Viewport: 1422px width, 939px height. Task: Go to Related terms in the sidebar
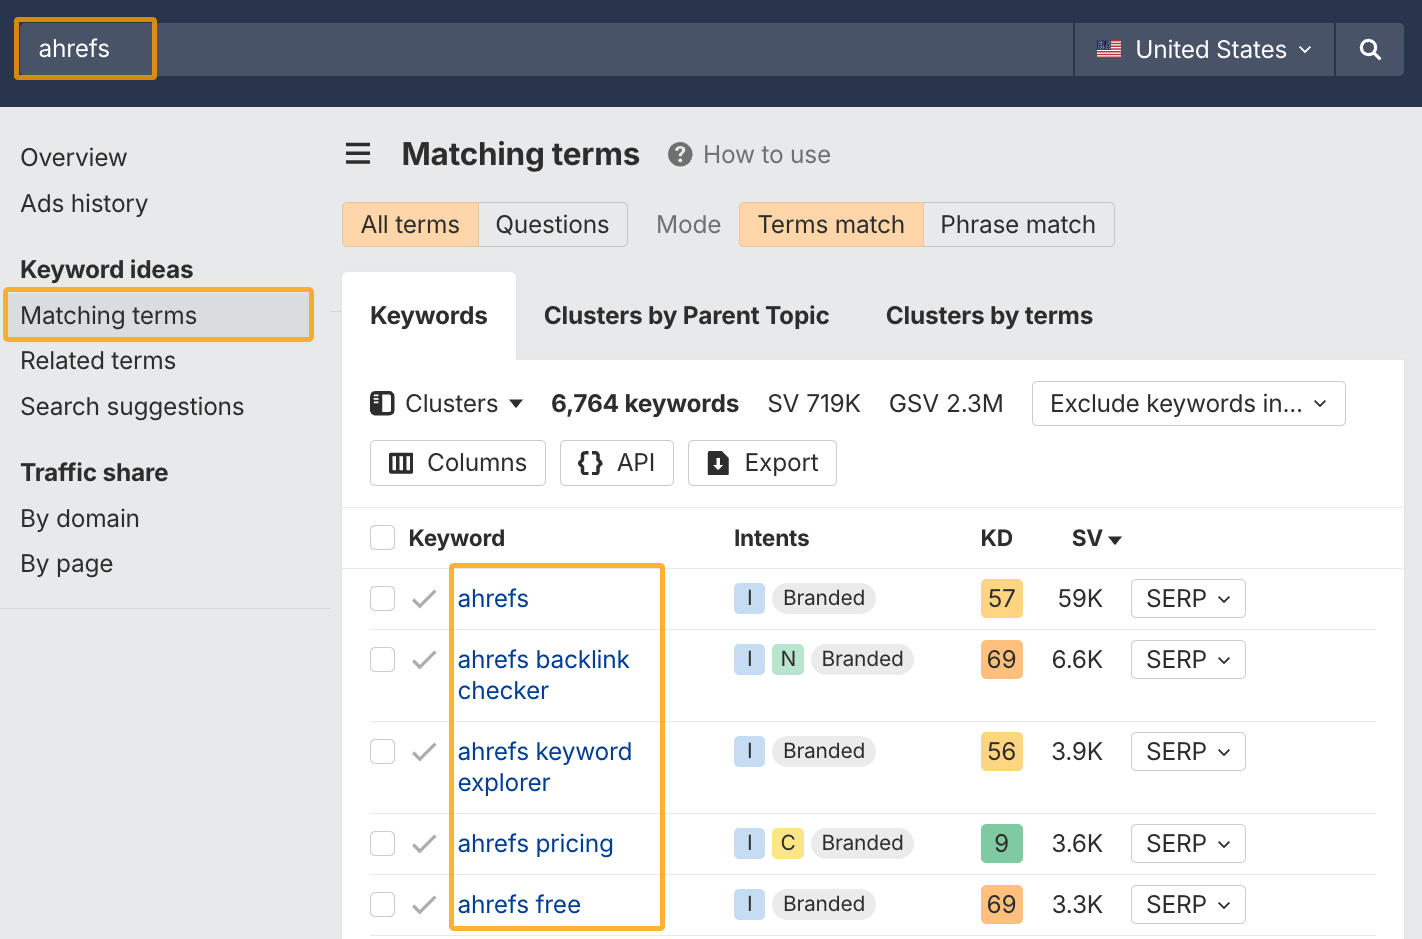(x=97, y=360)
